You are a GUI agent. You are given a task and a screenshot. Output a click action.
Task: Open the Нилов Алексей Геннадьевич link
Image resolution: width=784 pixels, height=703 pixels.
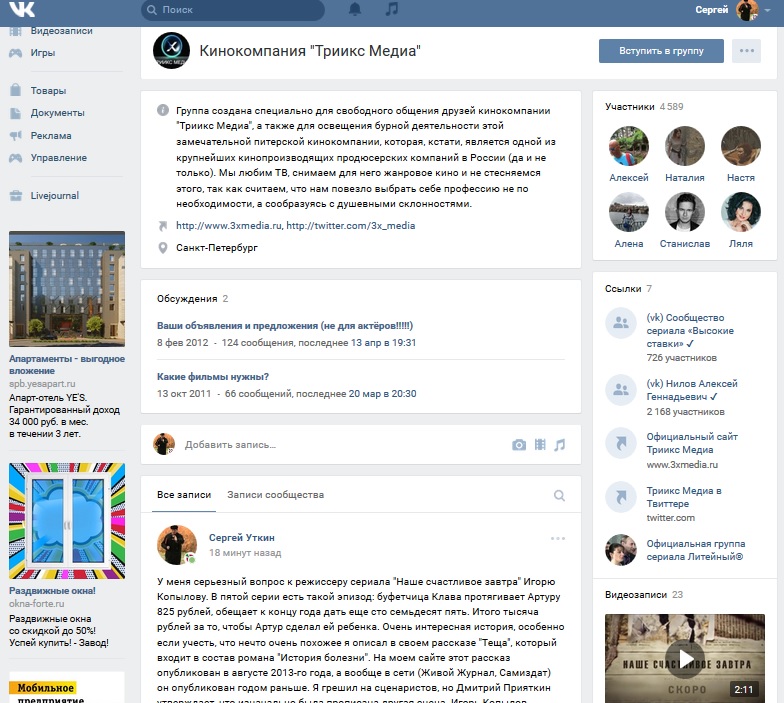click(x=692, y=390)
